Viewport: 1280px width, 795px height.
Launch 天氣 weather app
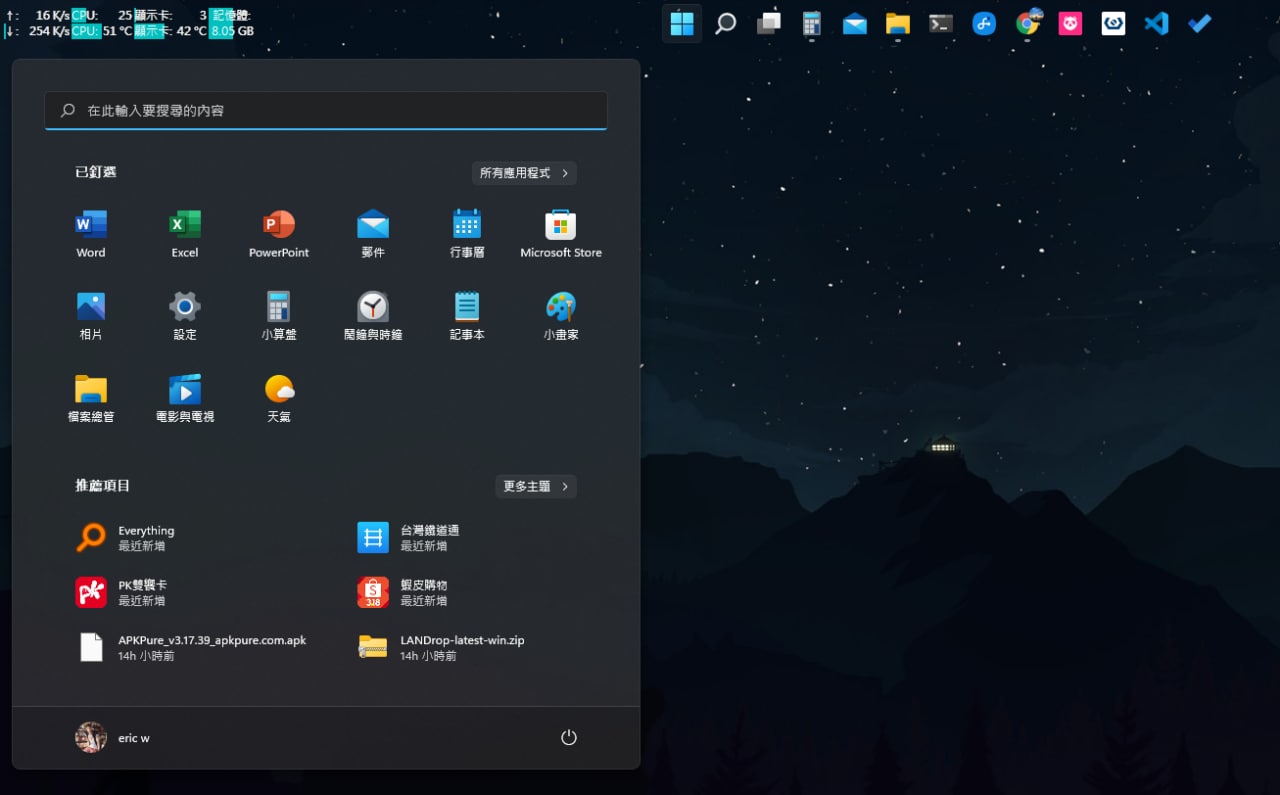click(x=279, y=398)
